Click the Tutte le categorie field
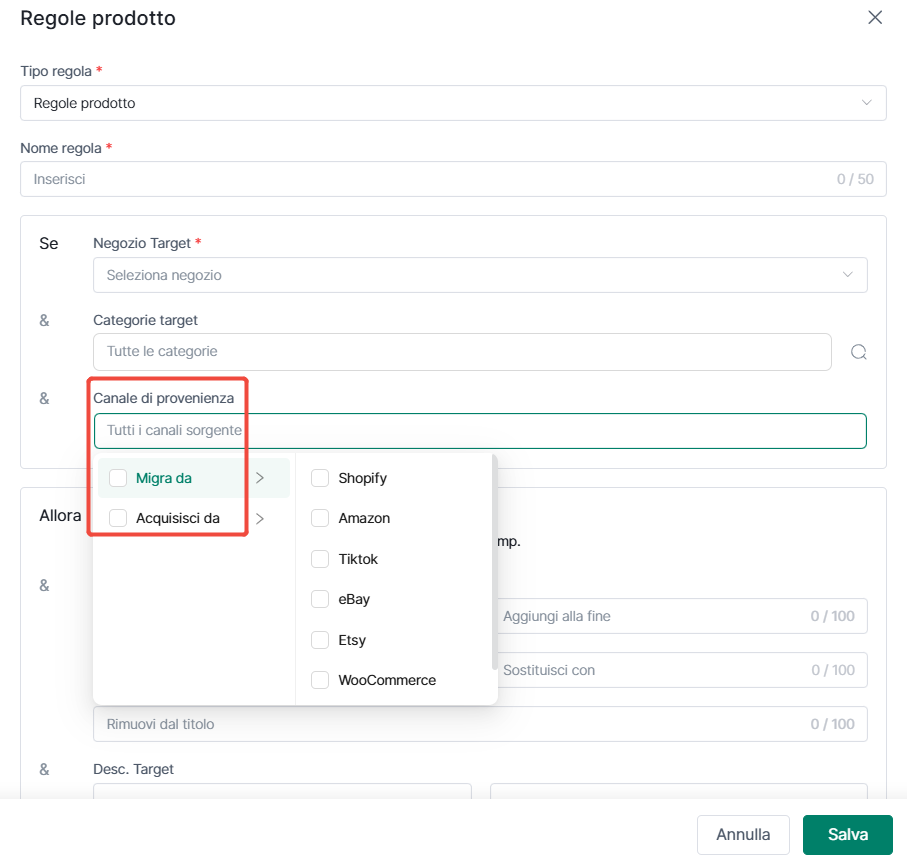This screenshot has height=861, width=907. pyautogui.click(x=462, y=352)
